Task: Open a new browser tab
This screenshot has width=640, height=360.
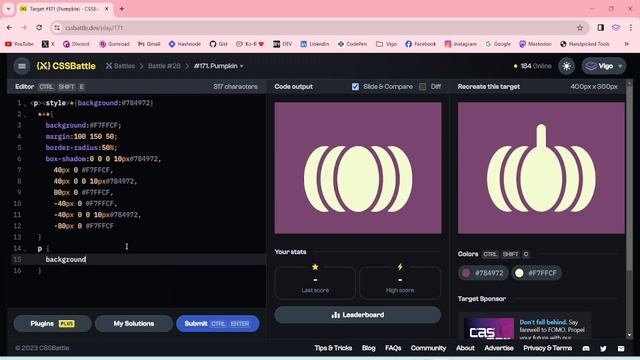Action: coord(122,9)
